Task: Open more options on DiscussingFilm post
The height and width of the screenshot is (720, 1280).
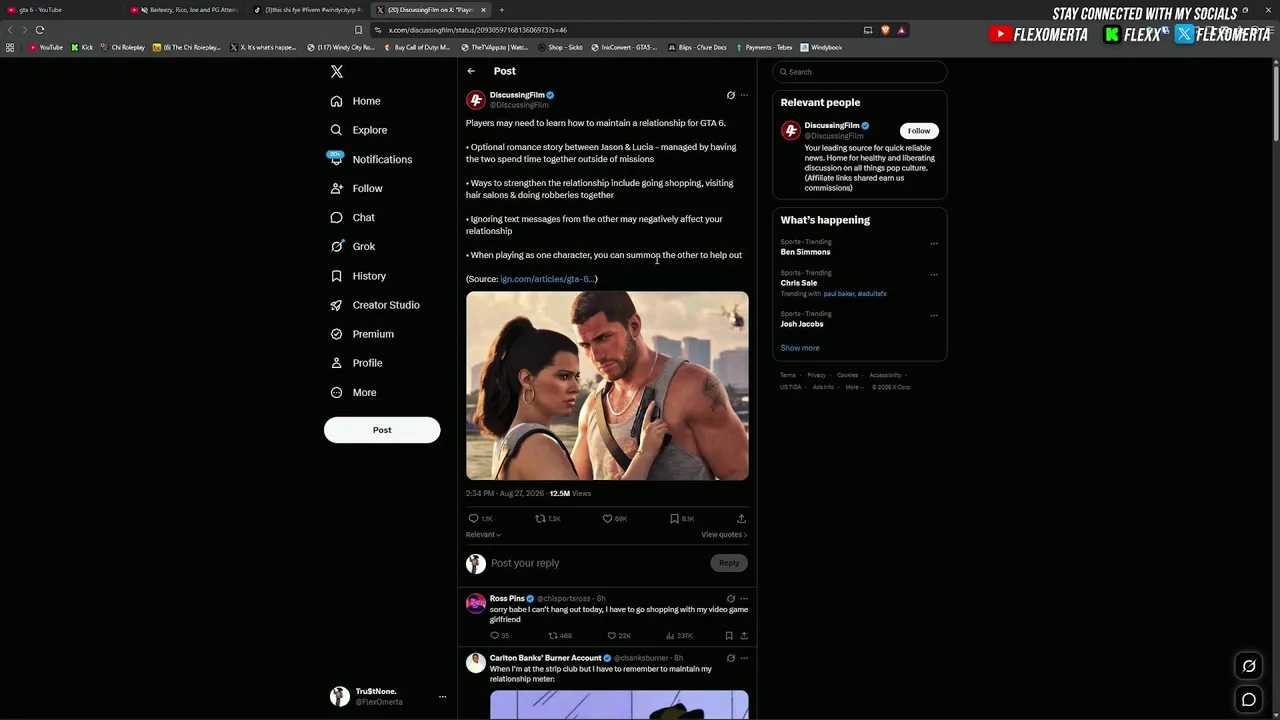Action: [x=743, y=95]
